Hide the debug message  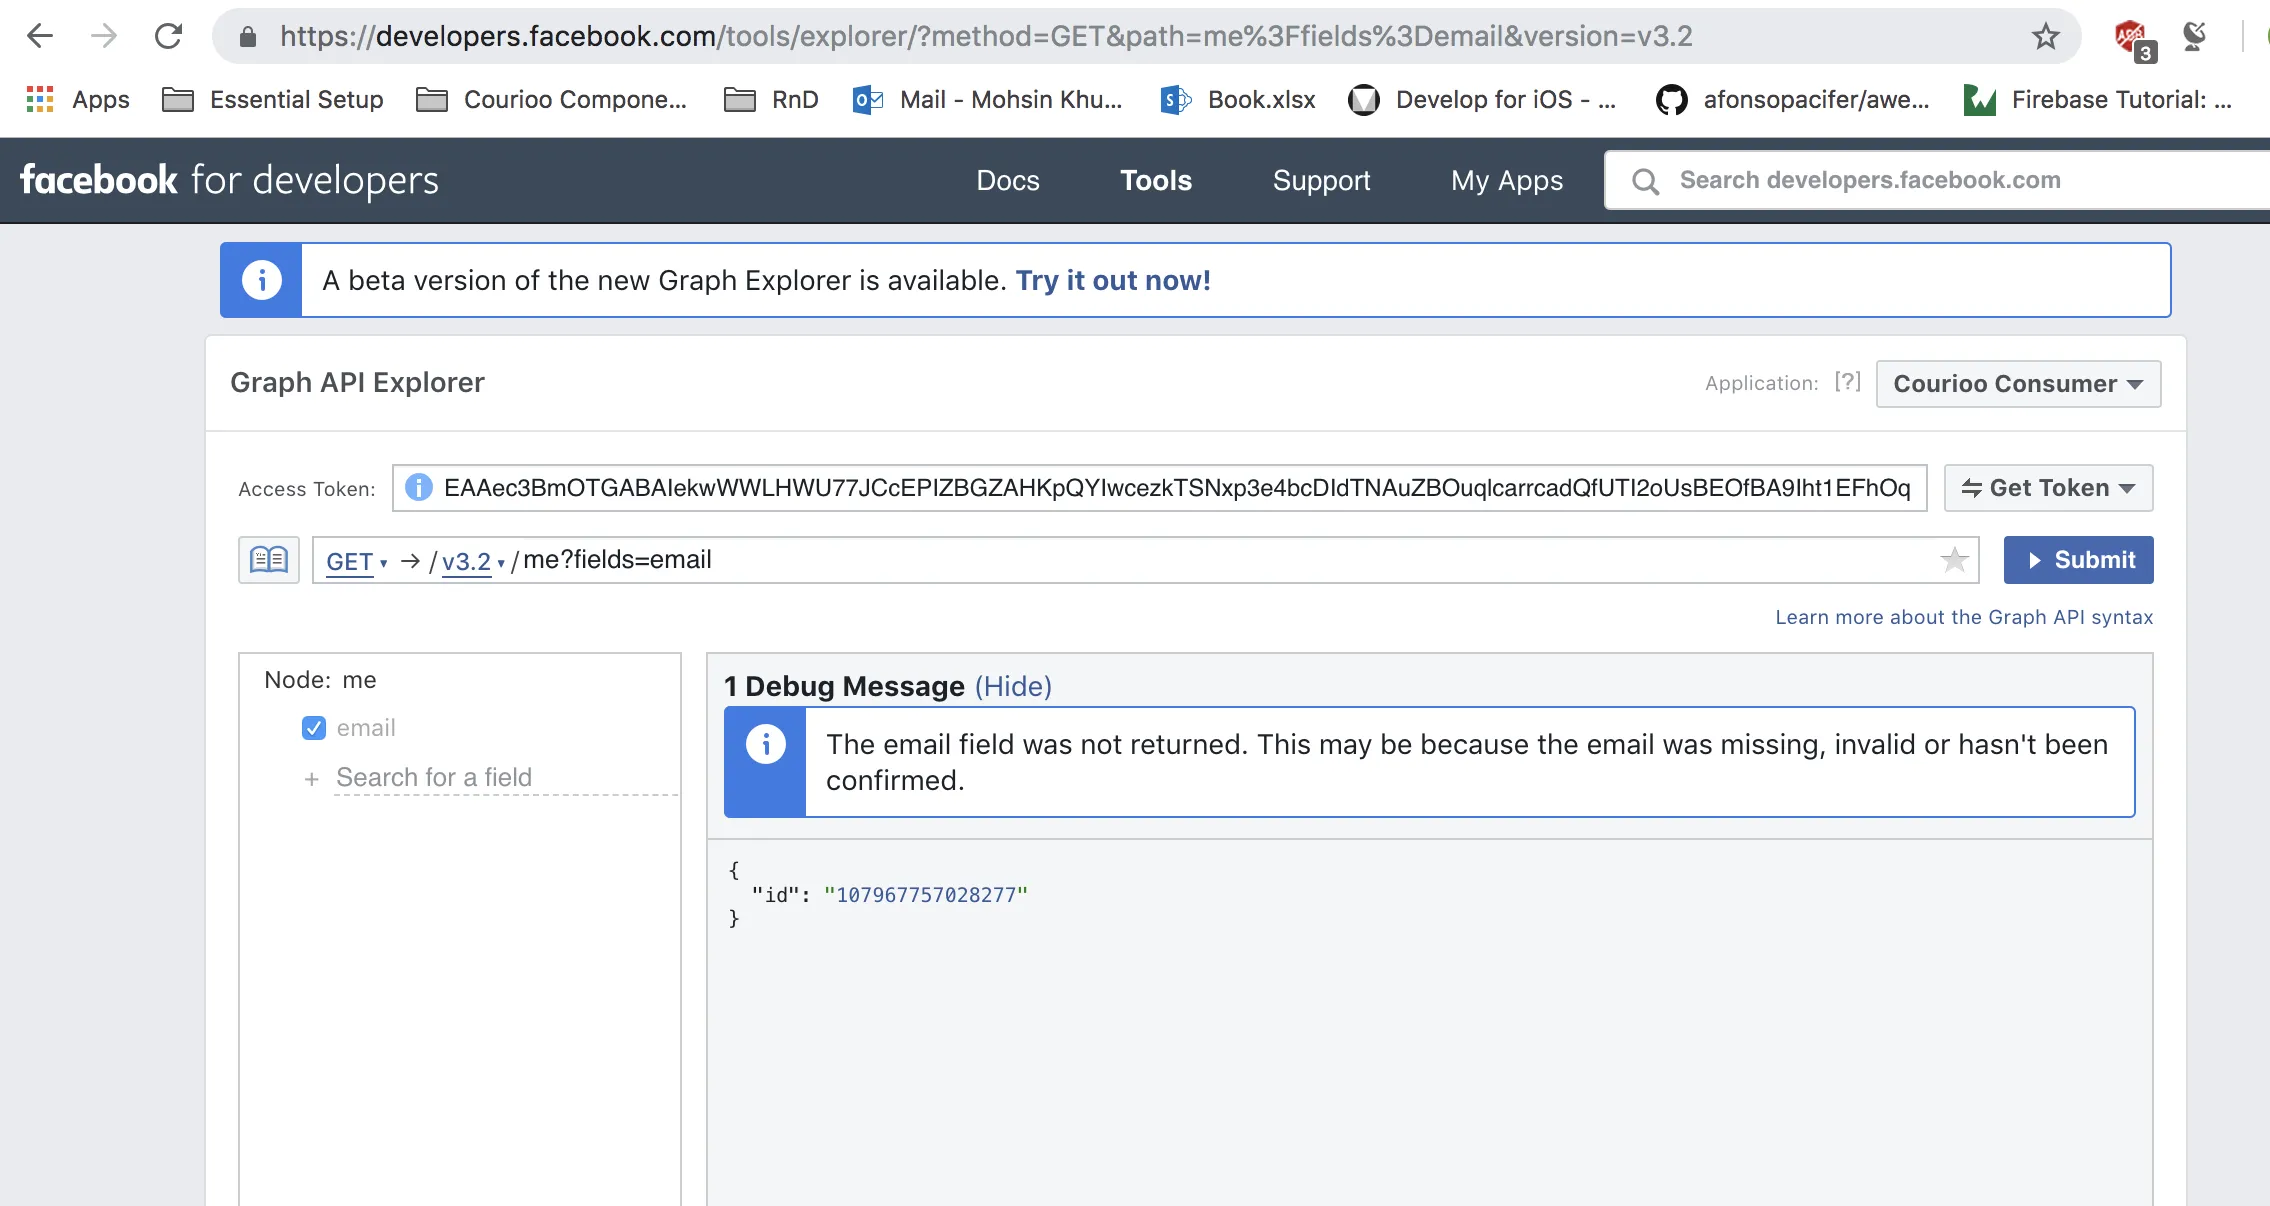pyautogui.click(x=1013, y=686)
